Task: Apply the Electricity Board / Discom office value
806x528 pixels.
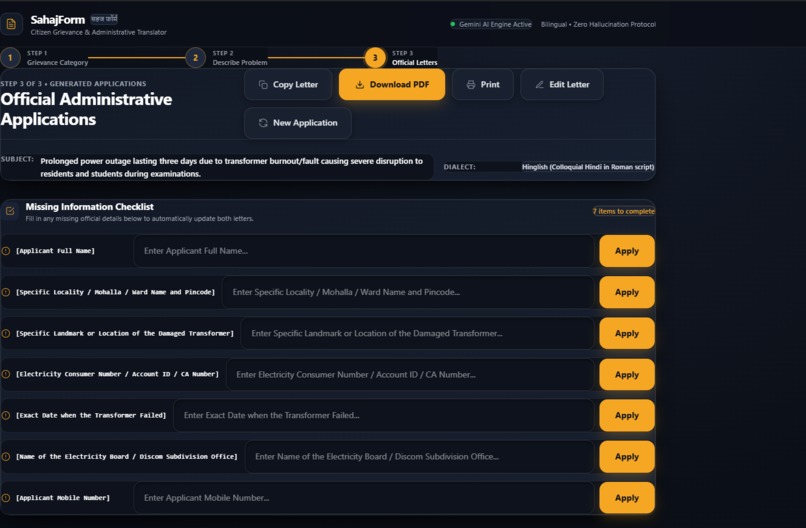Action: (627, 457)
